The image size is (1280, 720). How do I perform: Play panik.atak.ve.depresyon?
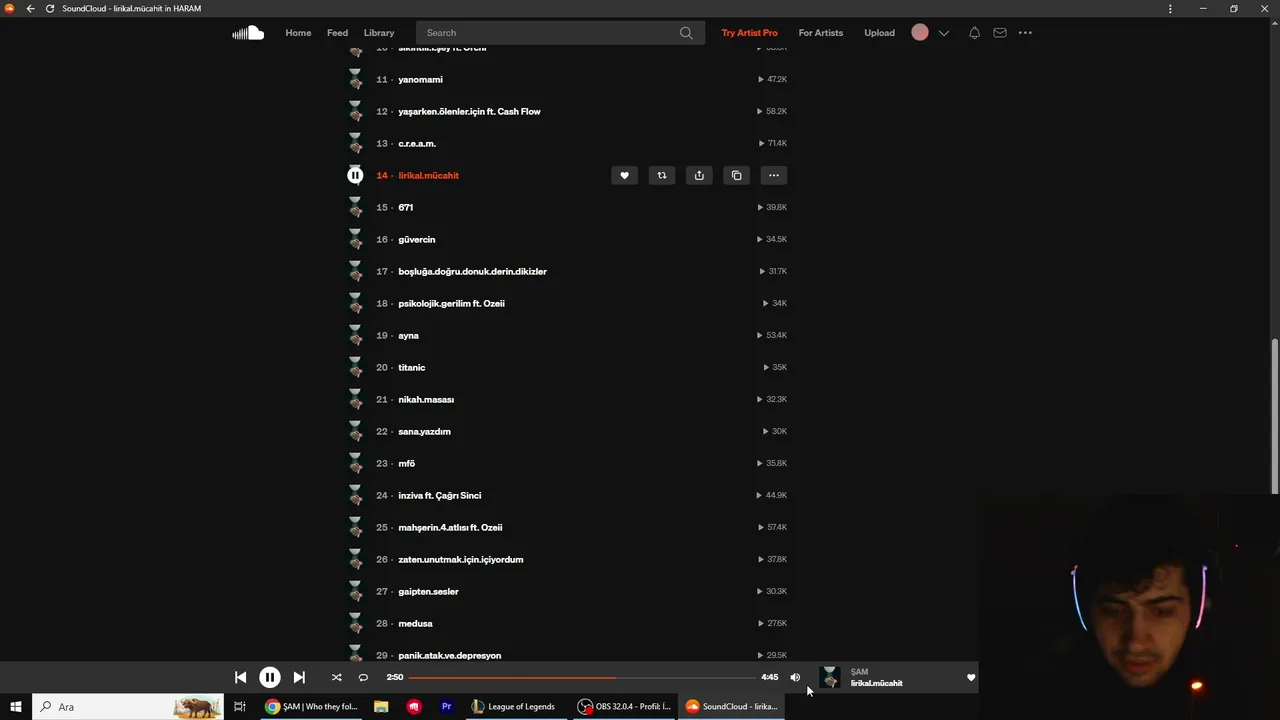(449, 655)
